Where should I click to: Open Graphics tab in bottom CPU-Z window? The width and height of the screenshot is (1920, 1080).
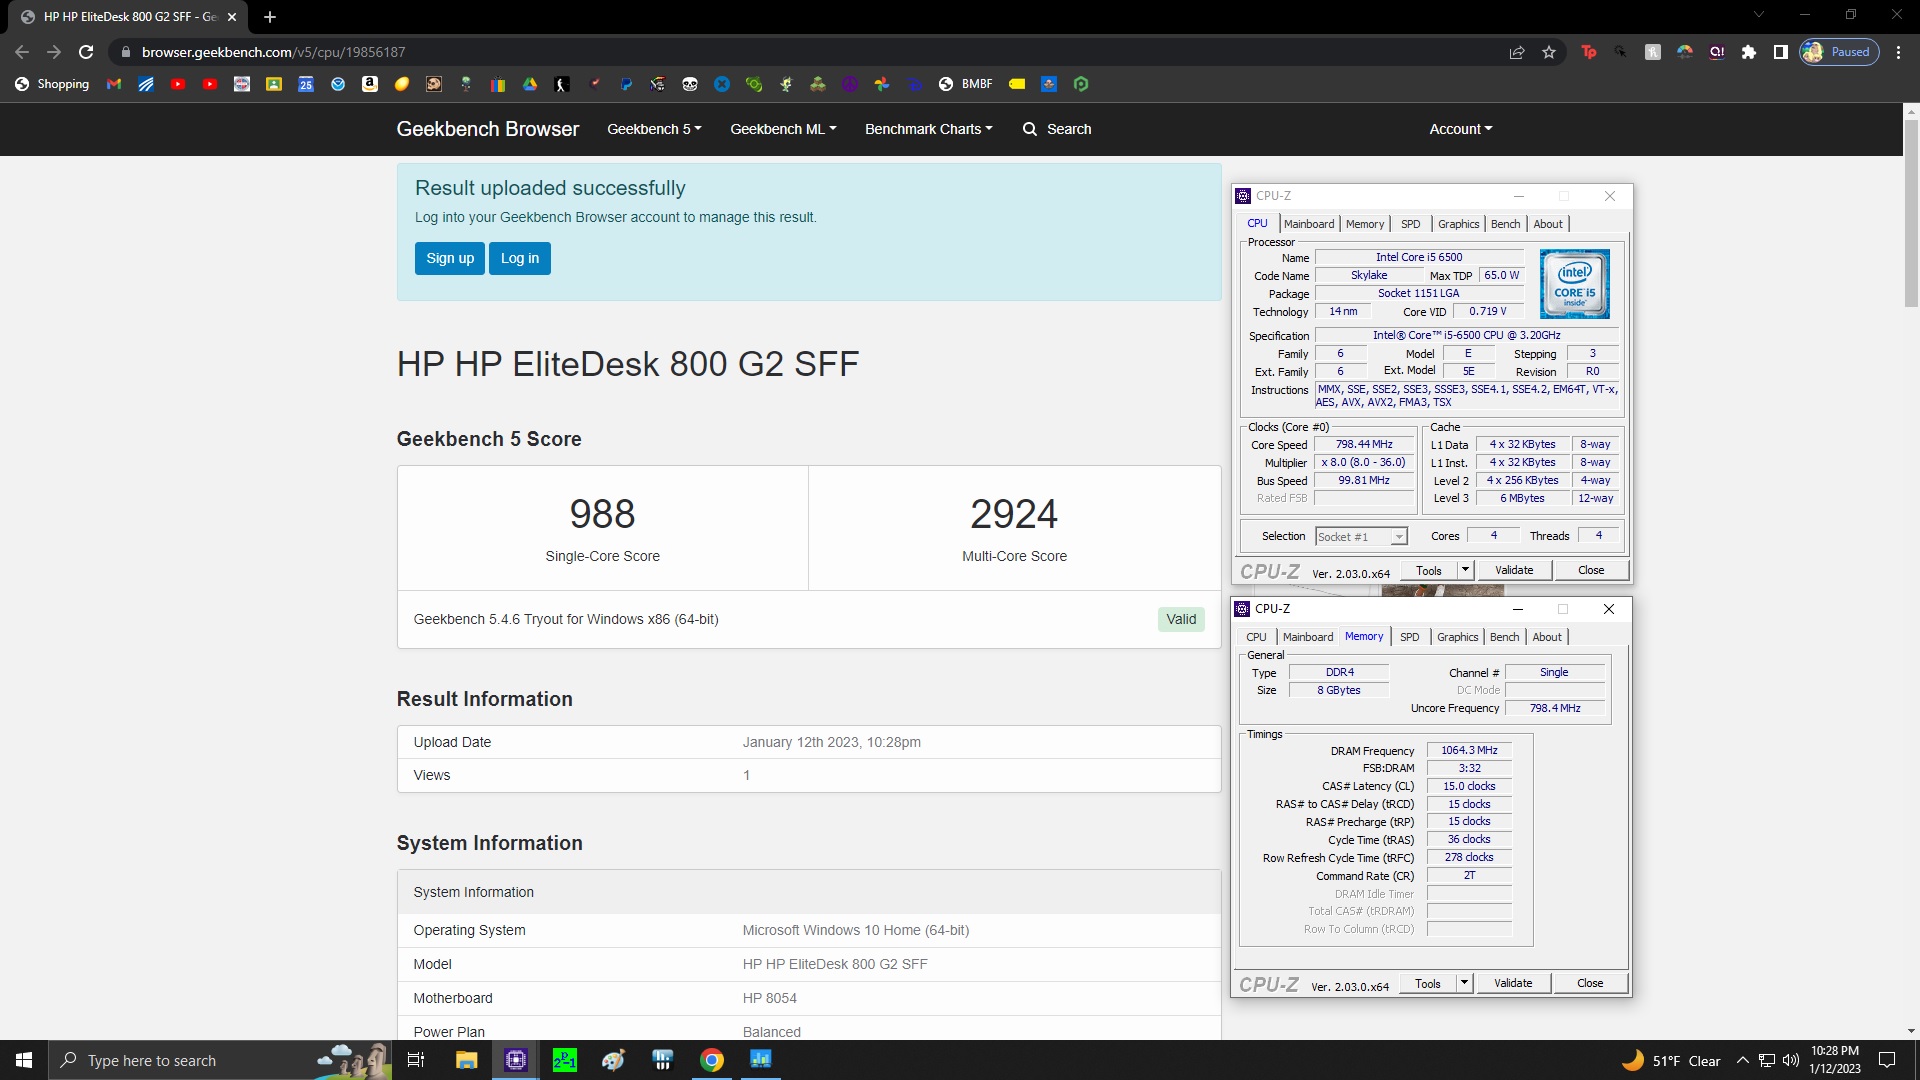[x=1457, y=637]
